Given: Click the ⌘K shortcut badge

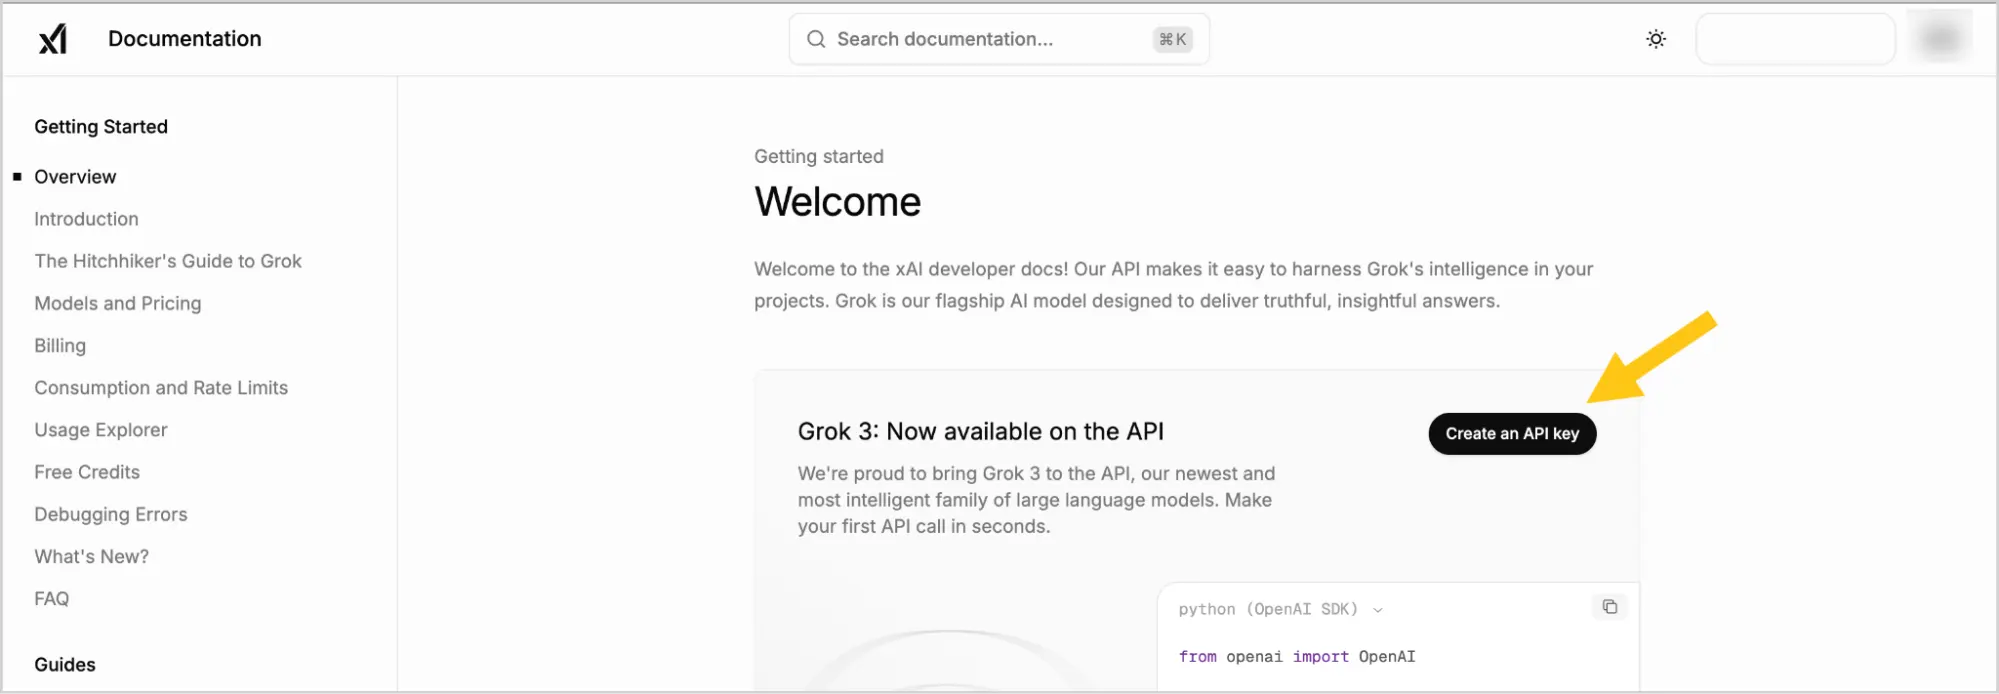Looking at the screenshot, I should [1172, 39].
